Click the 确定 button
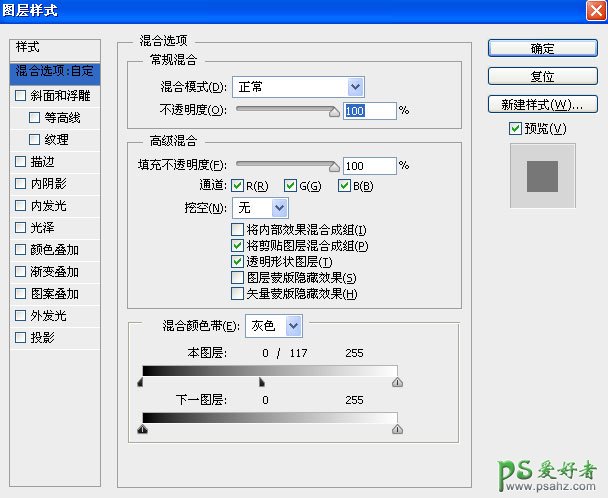608x498 pixels. point(542,48)
